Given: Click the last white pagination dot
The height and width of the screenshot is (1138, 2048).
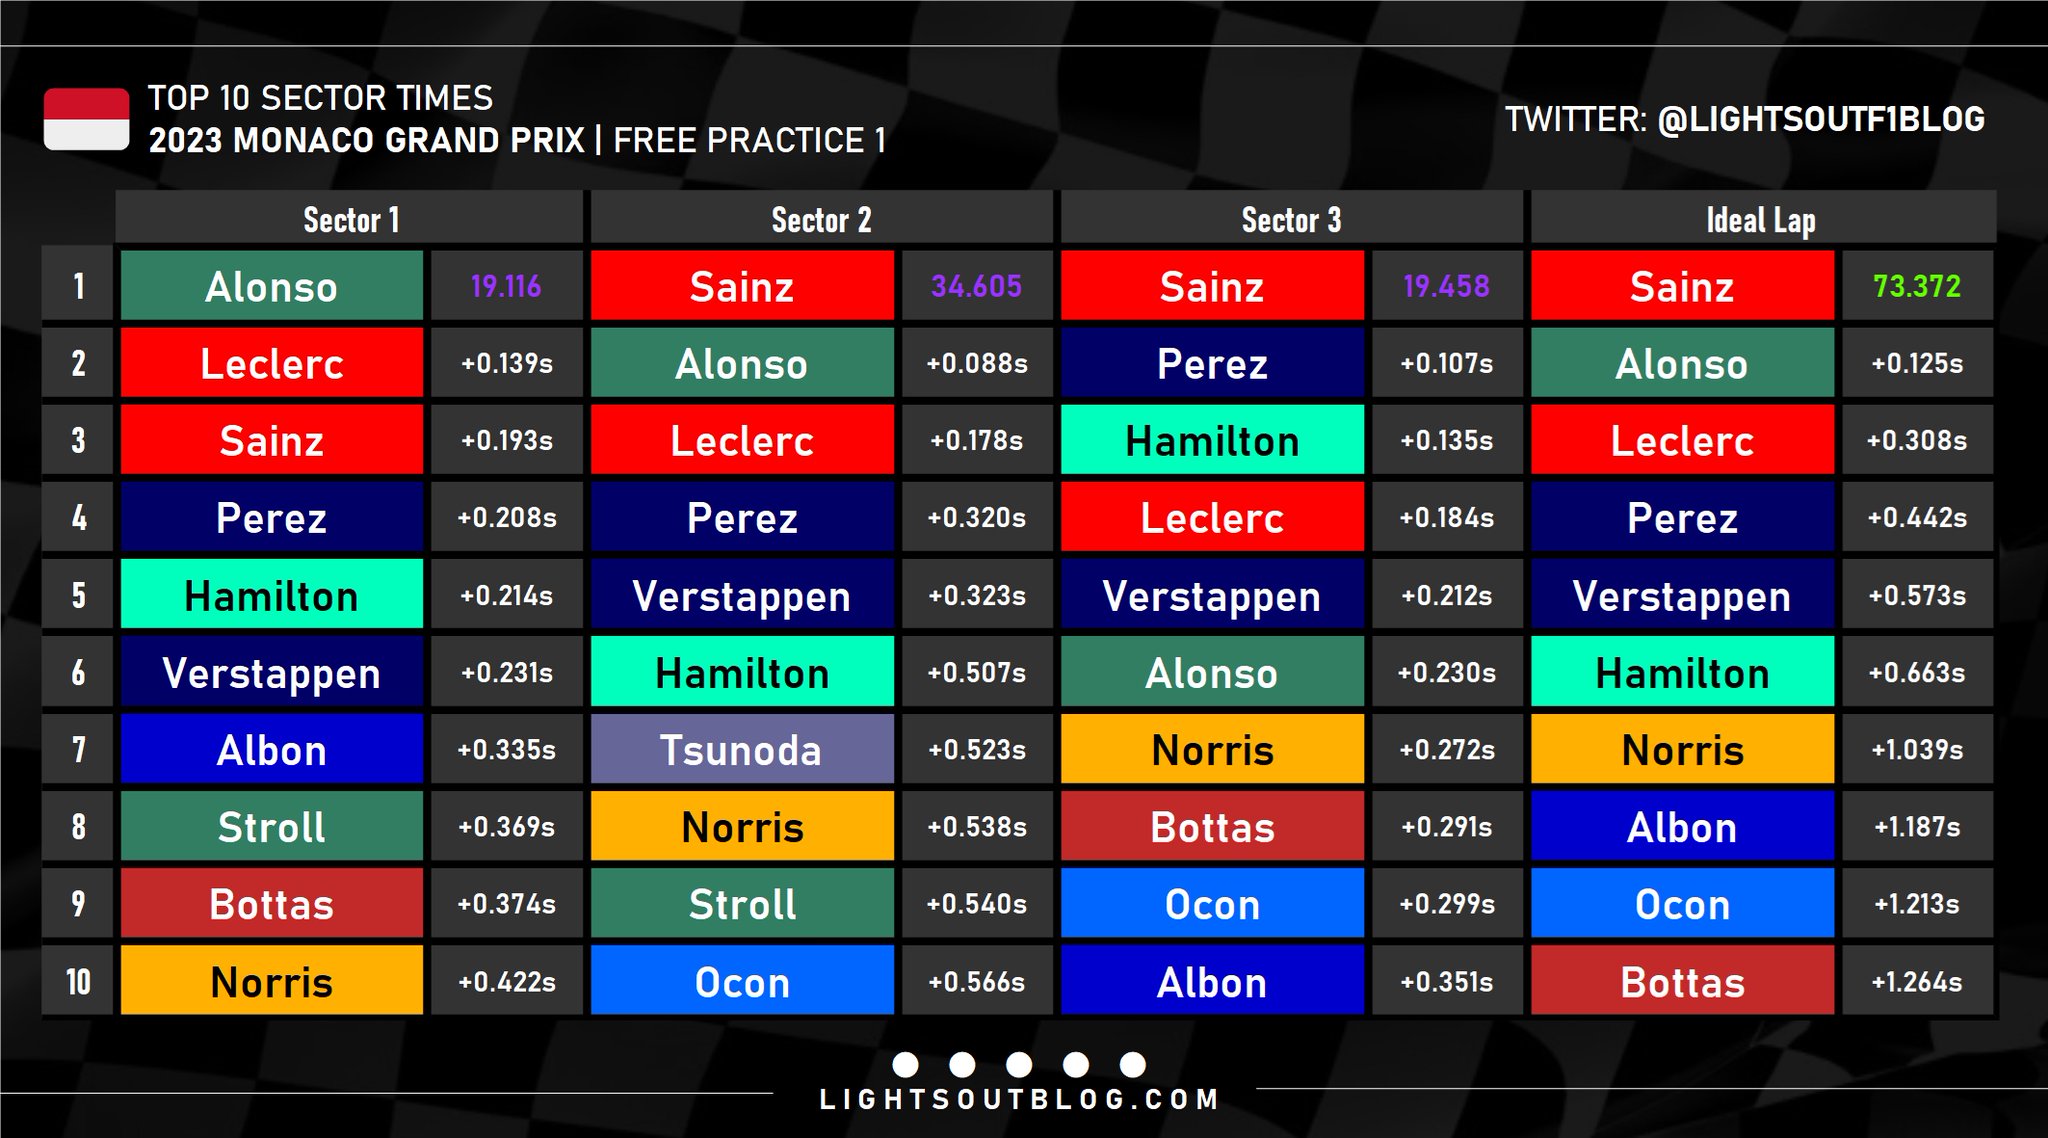Looking at the screenshot, I should click(x=1133, y=1064).
